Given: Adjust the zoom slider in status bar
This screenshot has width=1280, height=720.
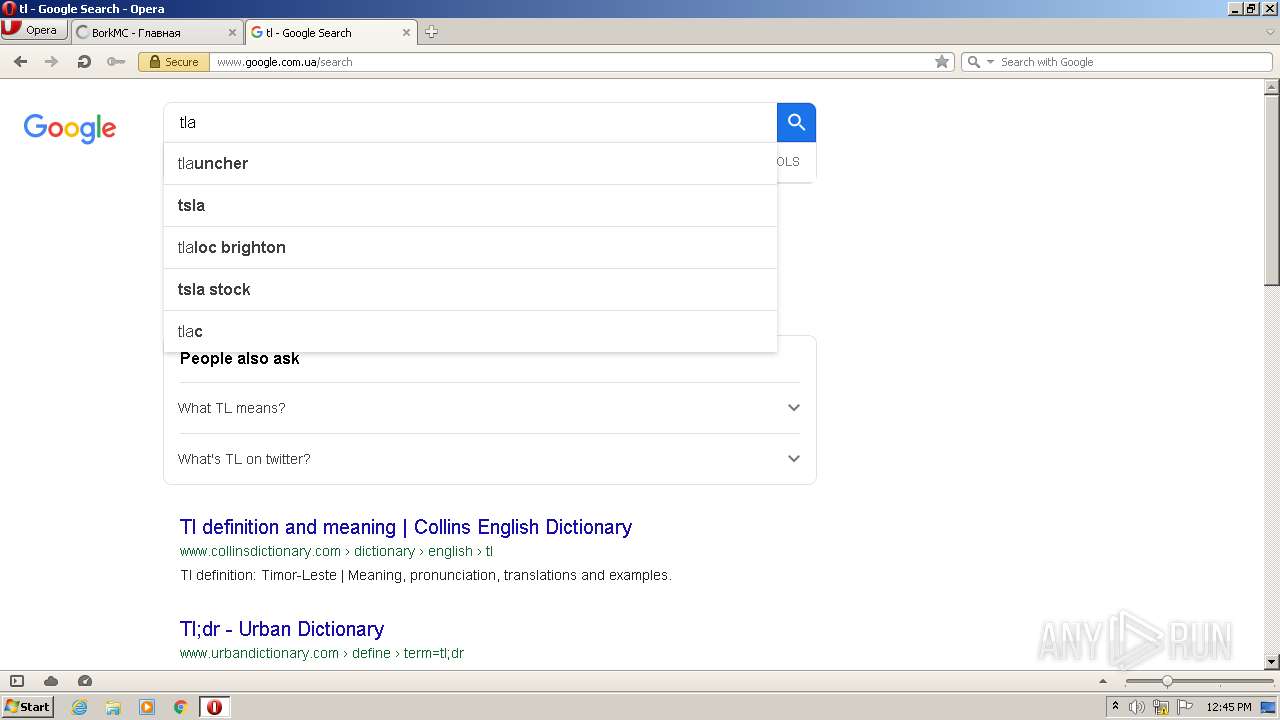Looking at the screenshot, I should (x=1166, y=681).
